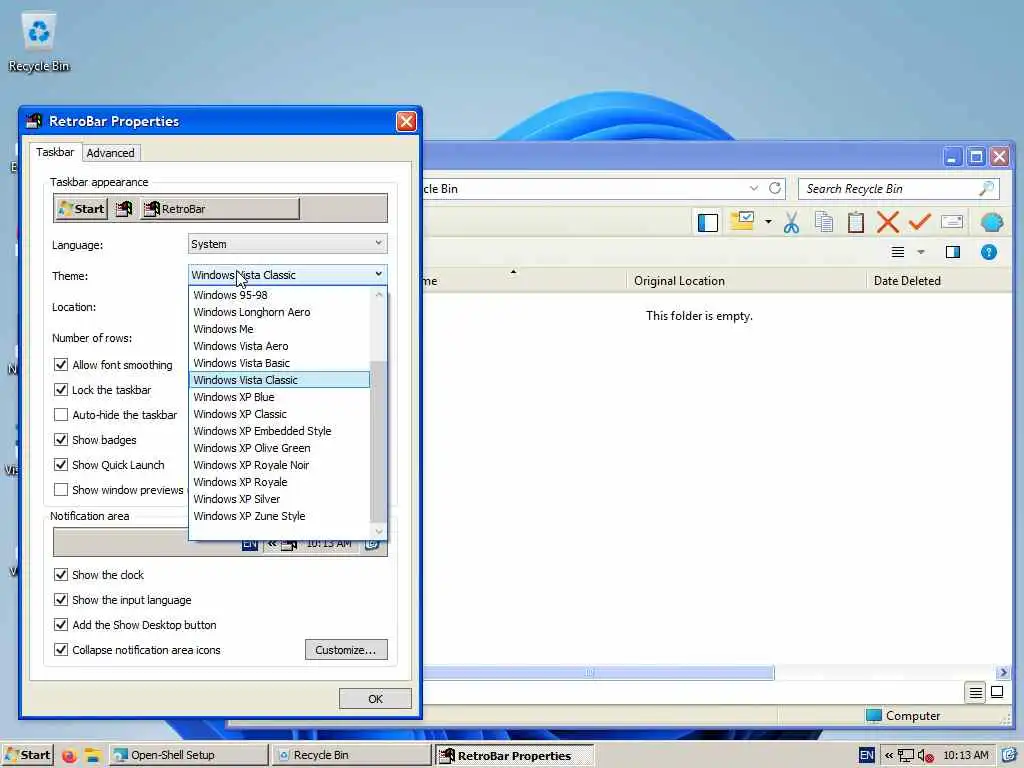Image resolution: width=1024 pixels, height=768 pixels.
Task: Select Windows XP Zune Style theme
Action: click(279, 516)
